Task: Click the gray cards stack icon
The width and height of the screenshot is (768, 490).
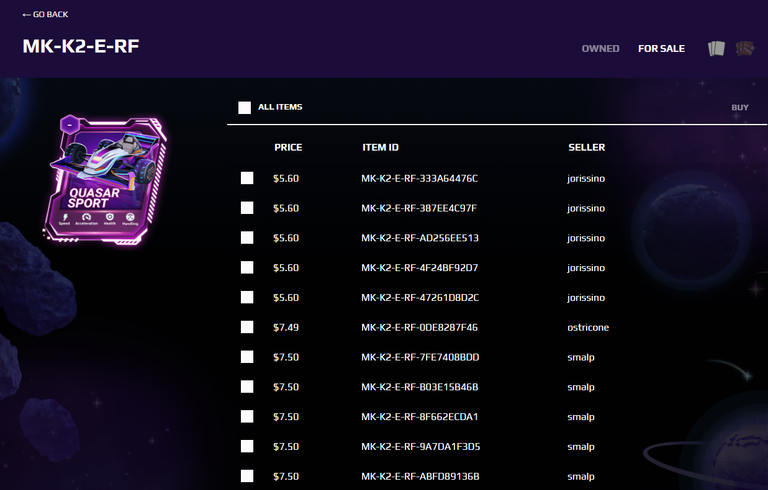Action: (x=715, y=48)
